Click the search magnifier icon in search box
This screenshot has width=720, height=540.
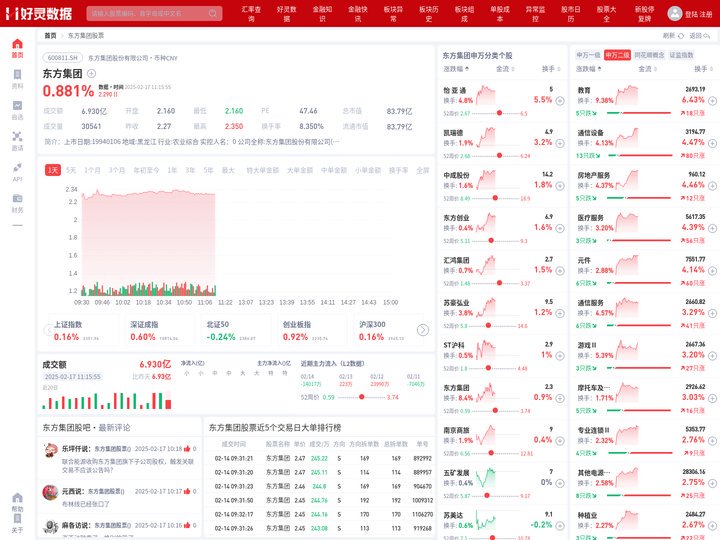(x=213, y=13)
